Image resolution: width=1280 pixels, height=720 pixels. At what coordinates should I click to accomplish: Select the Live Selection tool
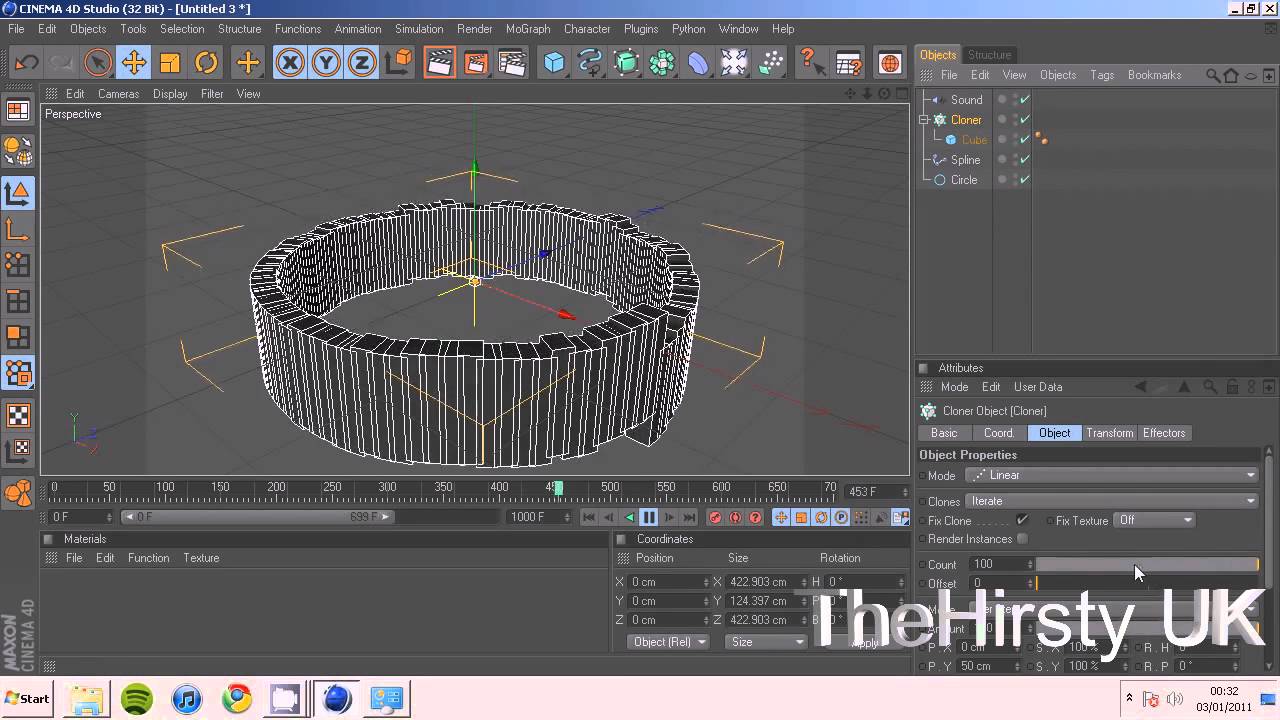97,63
